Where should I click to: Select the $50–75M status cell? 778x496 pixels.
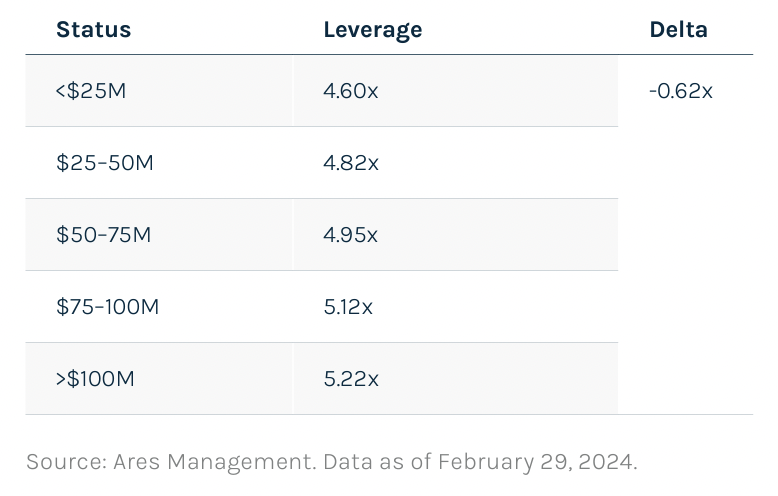(x=104, y=235)
